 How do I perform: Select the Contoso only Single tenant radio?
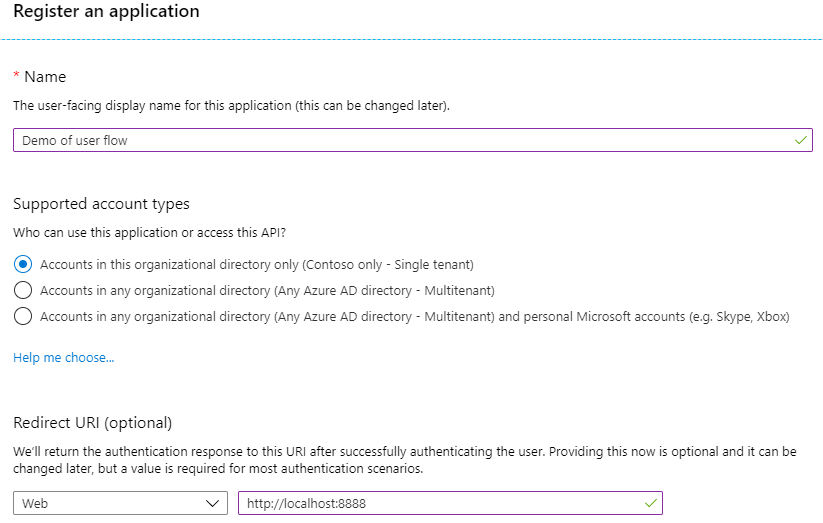tap(23, 265)
